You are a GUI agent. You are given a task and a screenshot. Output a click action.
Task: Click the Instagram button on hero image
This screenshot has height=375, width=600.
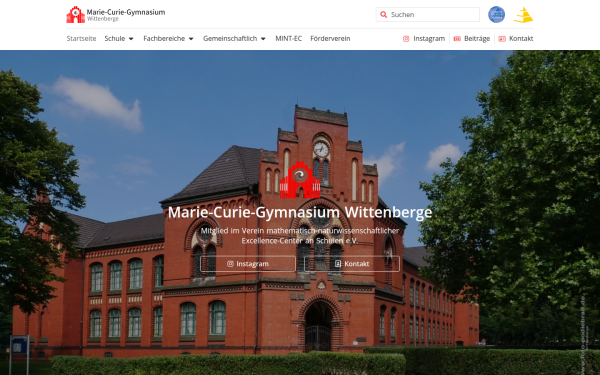point(248,264)
